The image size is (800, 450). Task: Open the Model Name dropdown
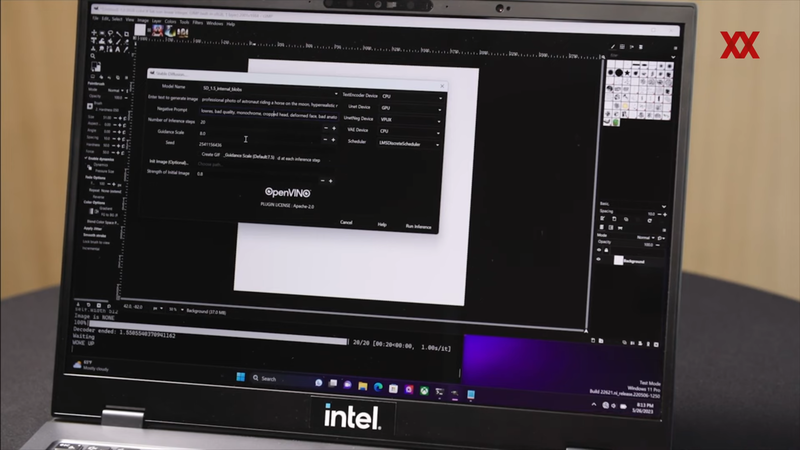[269, 90]
